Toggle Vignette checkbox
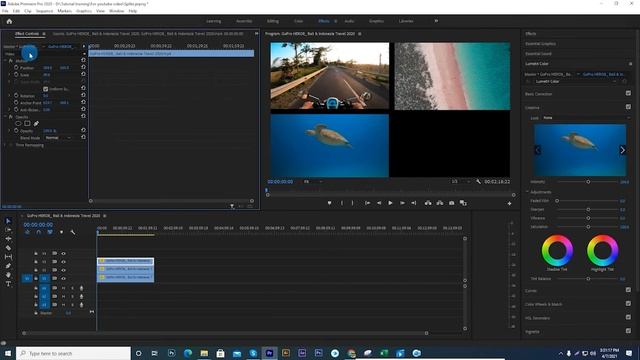Screen dimensions: 640x360 [x=628, y=331]
